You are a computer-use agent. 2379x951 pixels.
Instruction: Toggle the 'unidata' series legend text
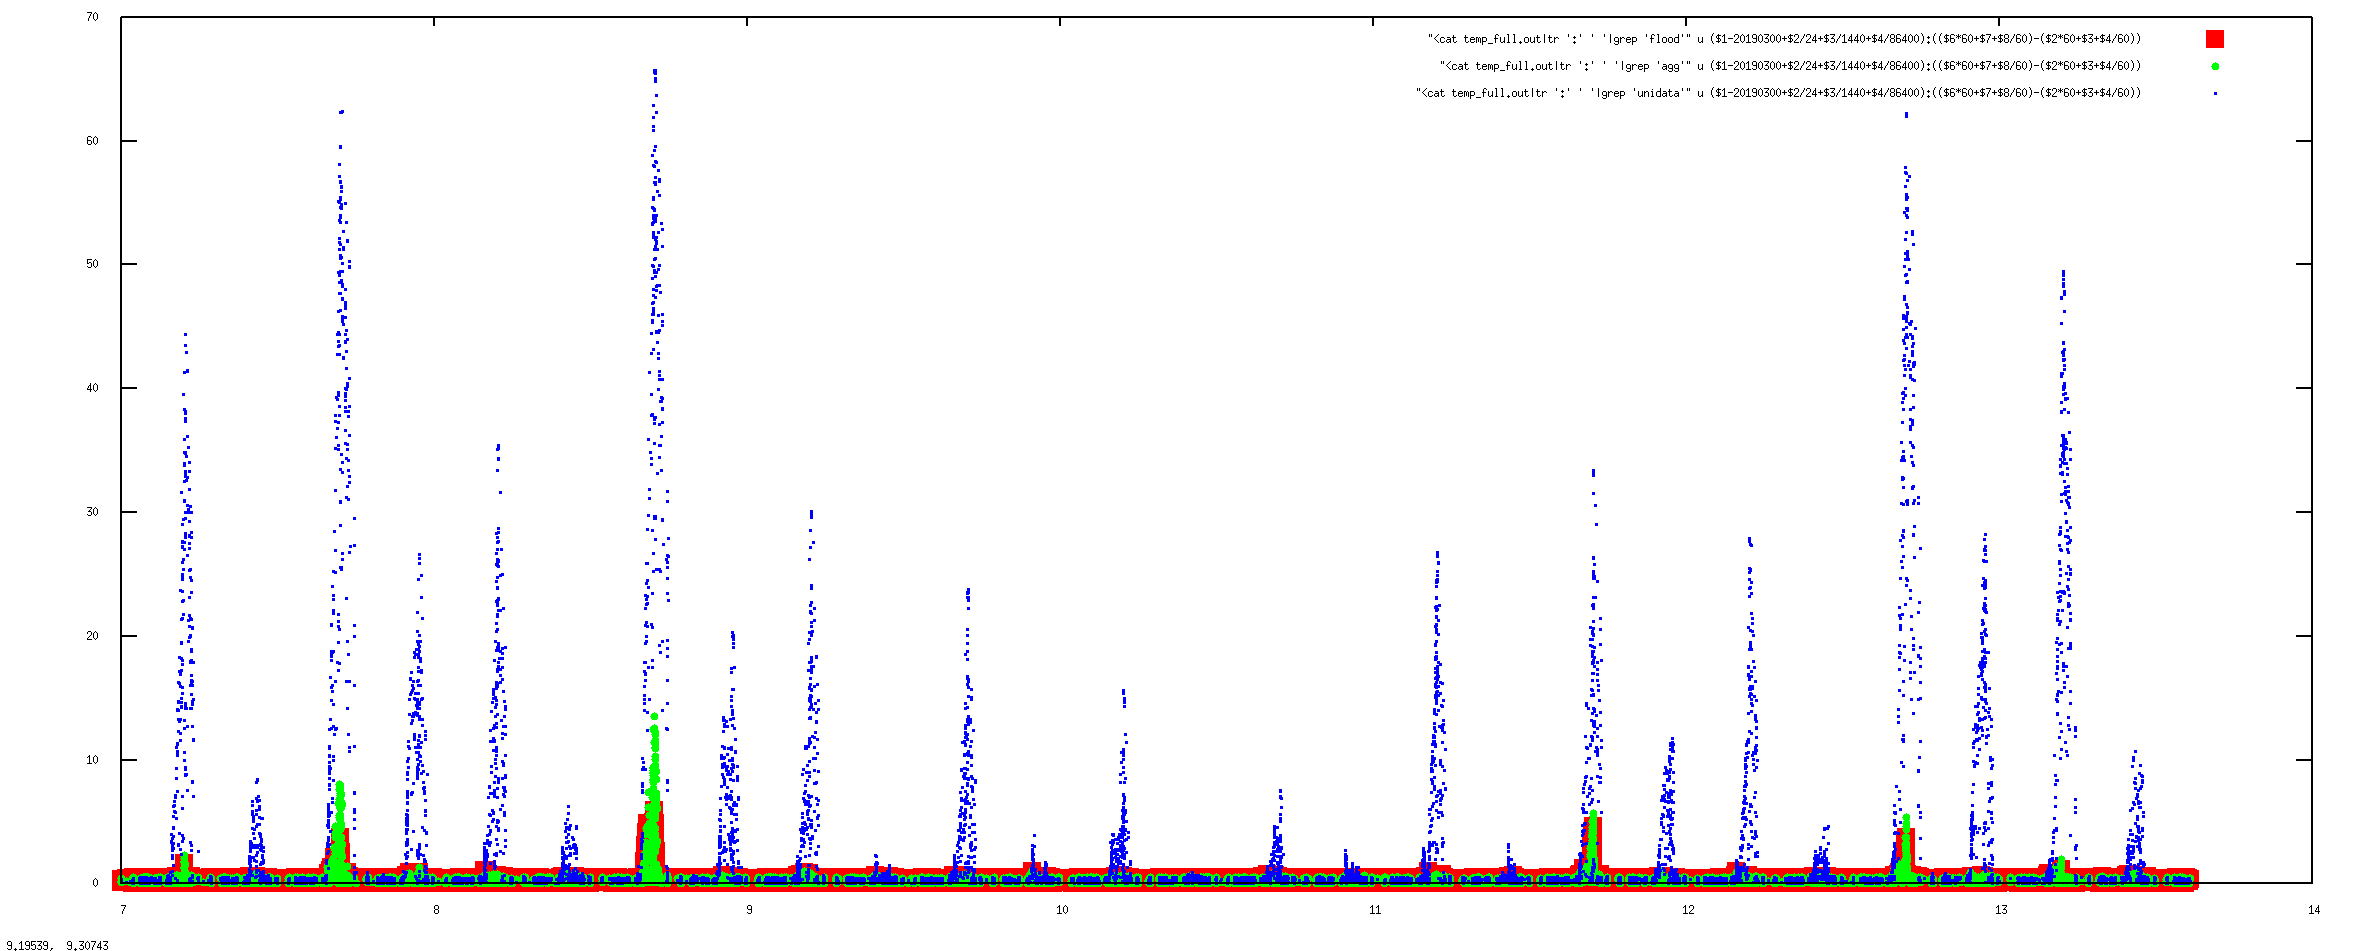click(1778, 93)
